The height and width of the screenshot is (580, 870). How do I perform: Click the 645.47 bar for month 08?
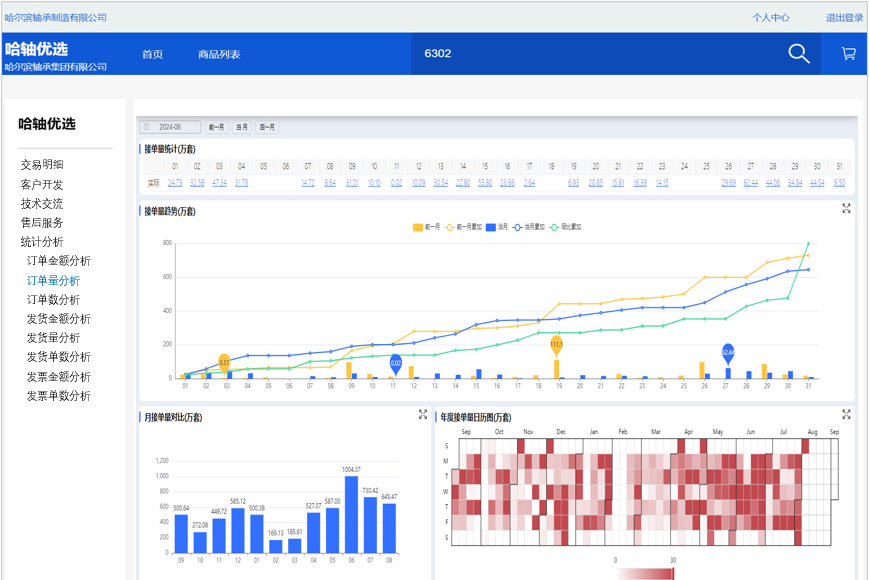390,528
